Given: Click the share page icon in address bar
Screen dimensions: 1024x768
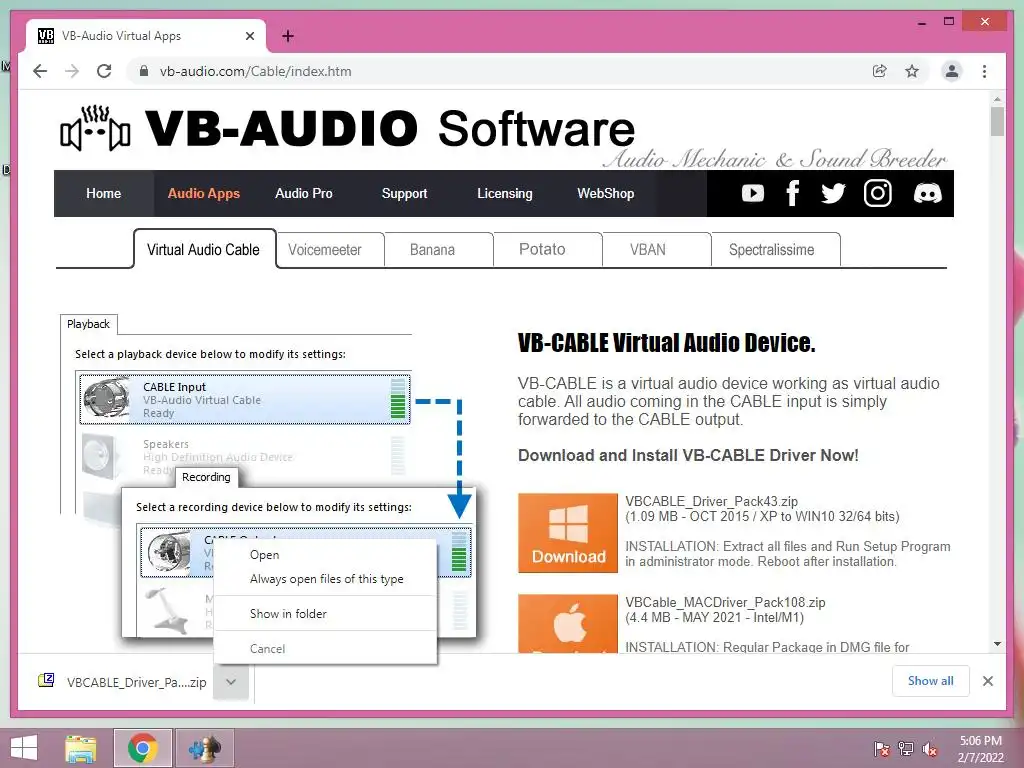Looking at the screenshot, I should (x=880, y=71).
